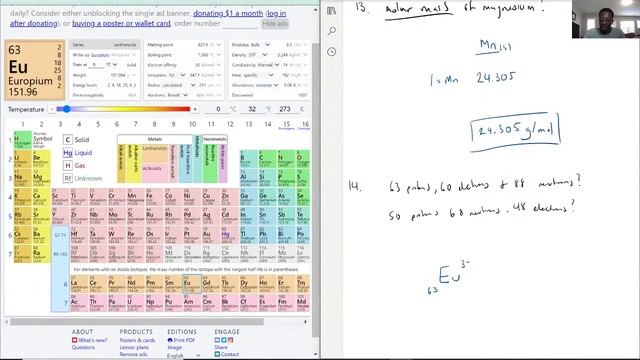Click the Contact envelope icon
Image resolution: width=640 pixels, height=360 pixels.
(x=217, y=354)
